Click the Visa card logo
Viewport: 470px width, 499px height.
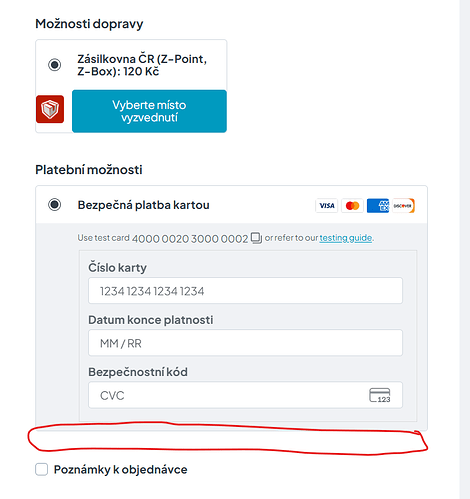point(327,206)
